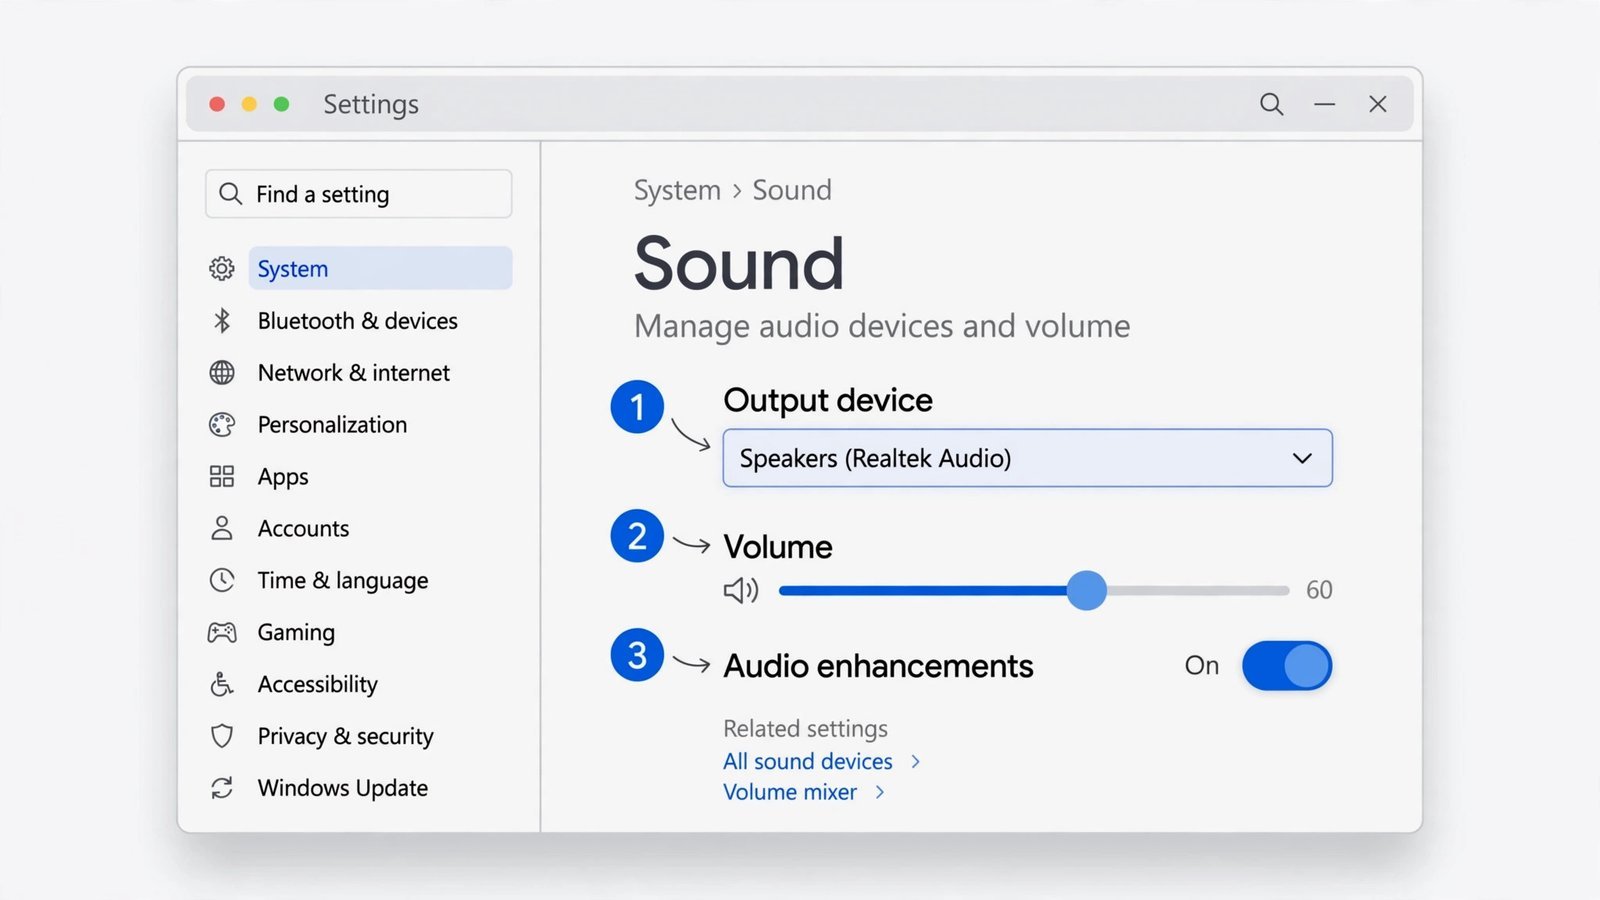Click the chevron next to Volume mixer
The width and height of the screenshot is (1600, 900).
click(880, 792)
